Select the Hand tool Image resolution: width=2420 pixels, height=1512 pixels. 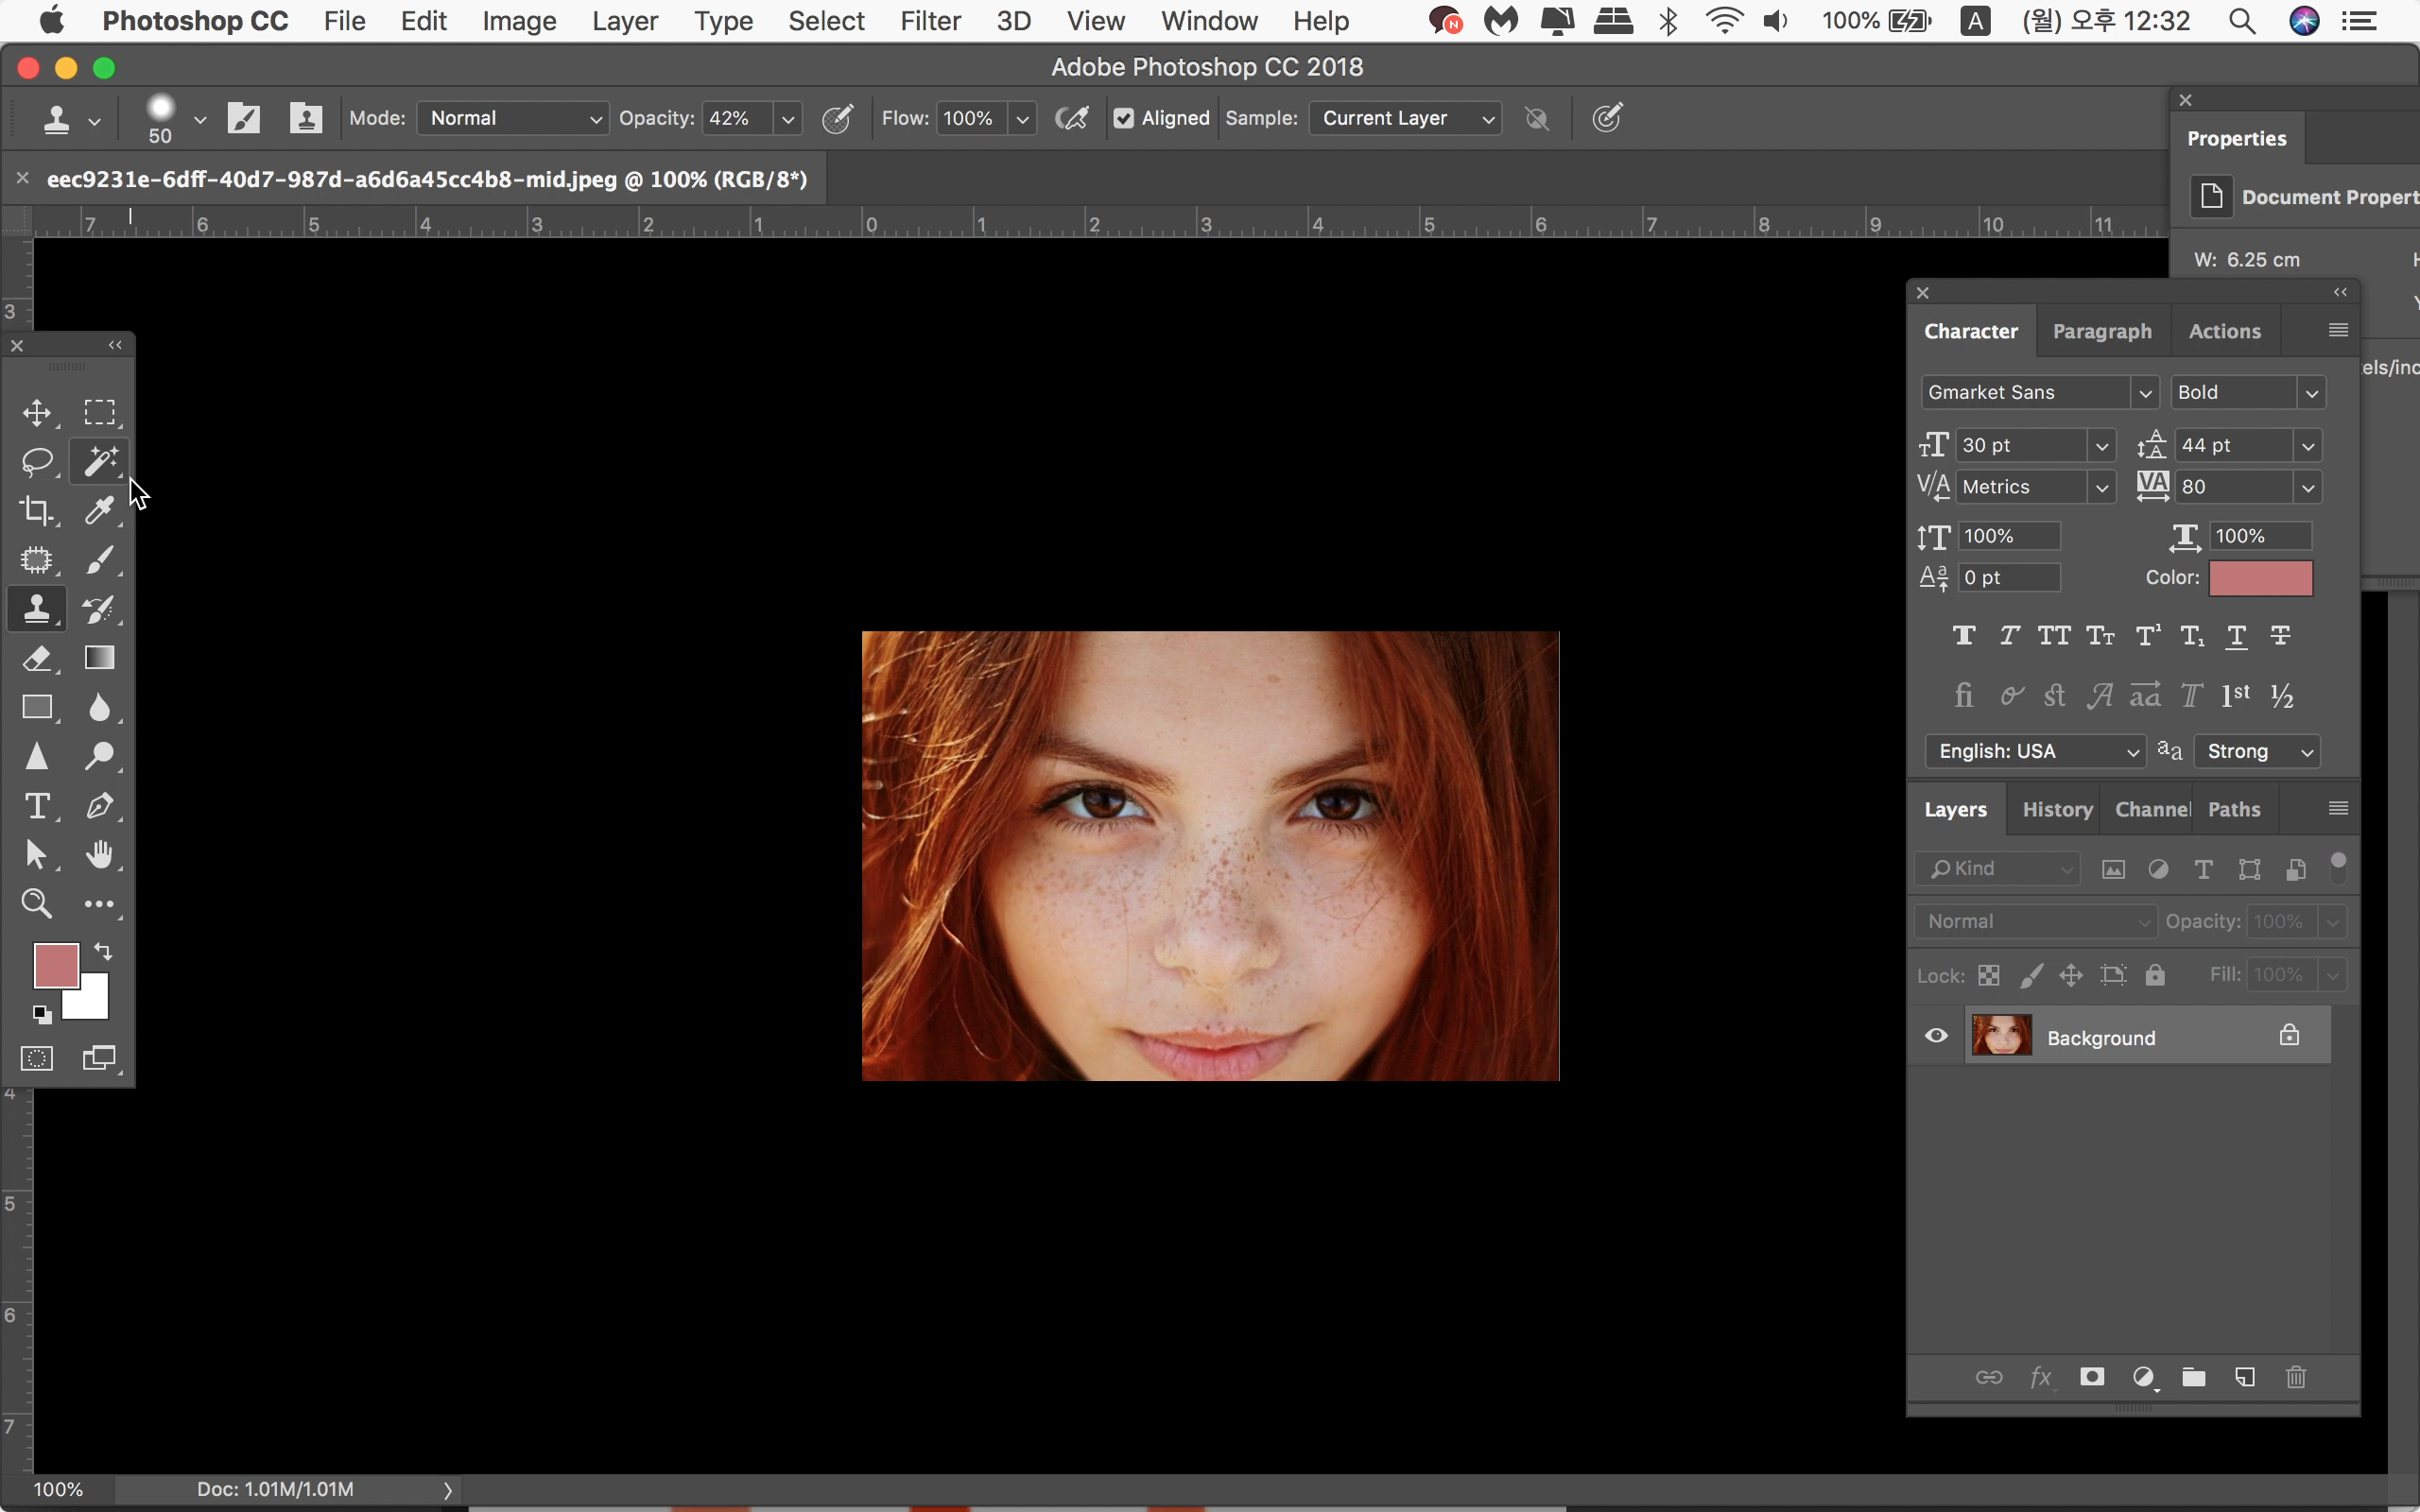(99, 855)
